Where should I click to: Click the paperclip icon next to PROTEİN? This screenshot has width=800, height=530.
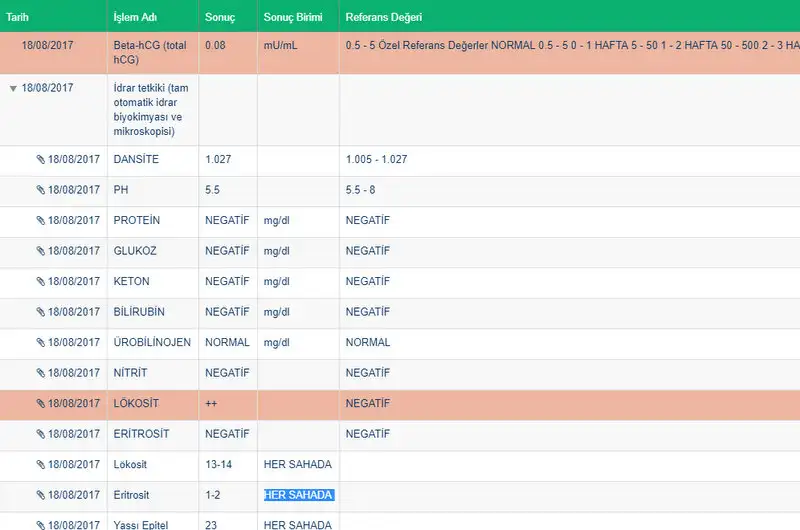[x=41, y=221]
